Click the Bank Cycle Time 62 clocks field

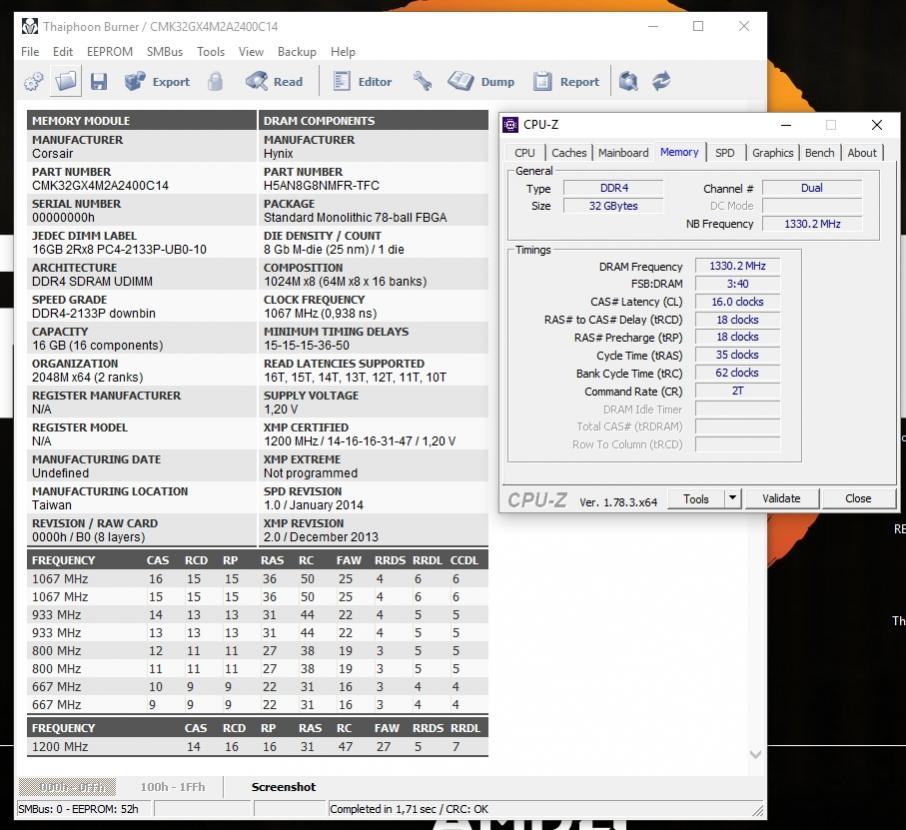point(737,373)
